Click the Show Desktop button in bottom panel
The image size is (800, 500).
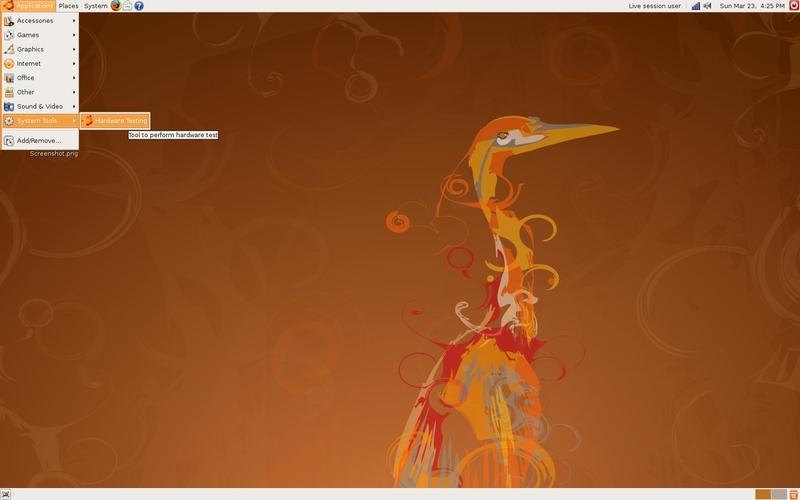point(6,494)
